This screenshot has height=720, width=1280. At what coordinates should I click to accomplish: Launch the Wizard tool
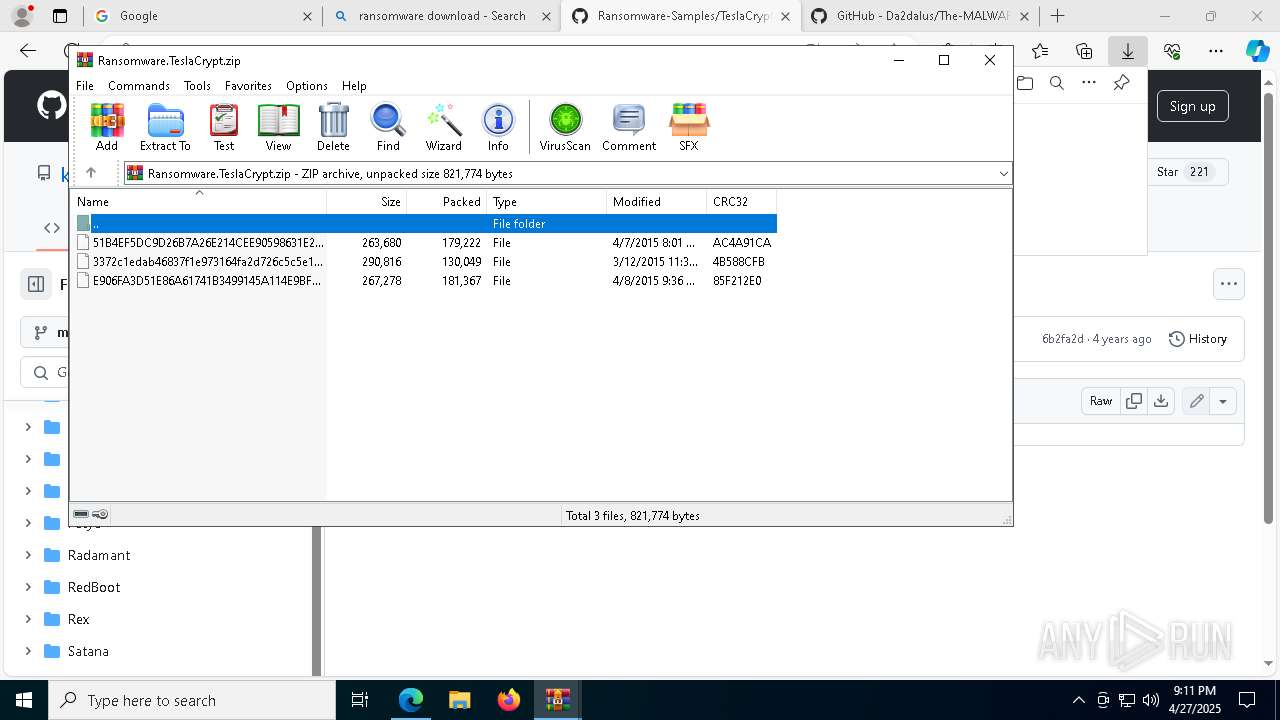(x=444, y=127)
